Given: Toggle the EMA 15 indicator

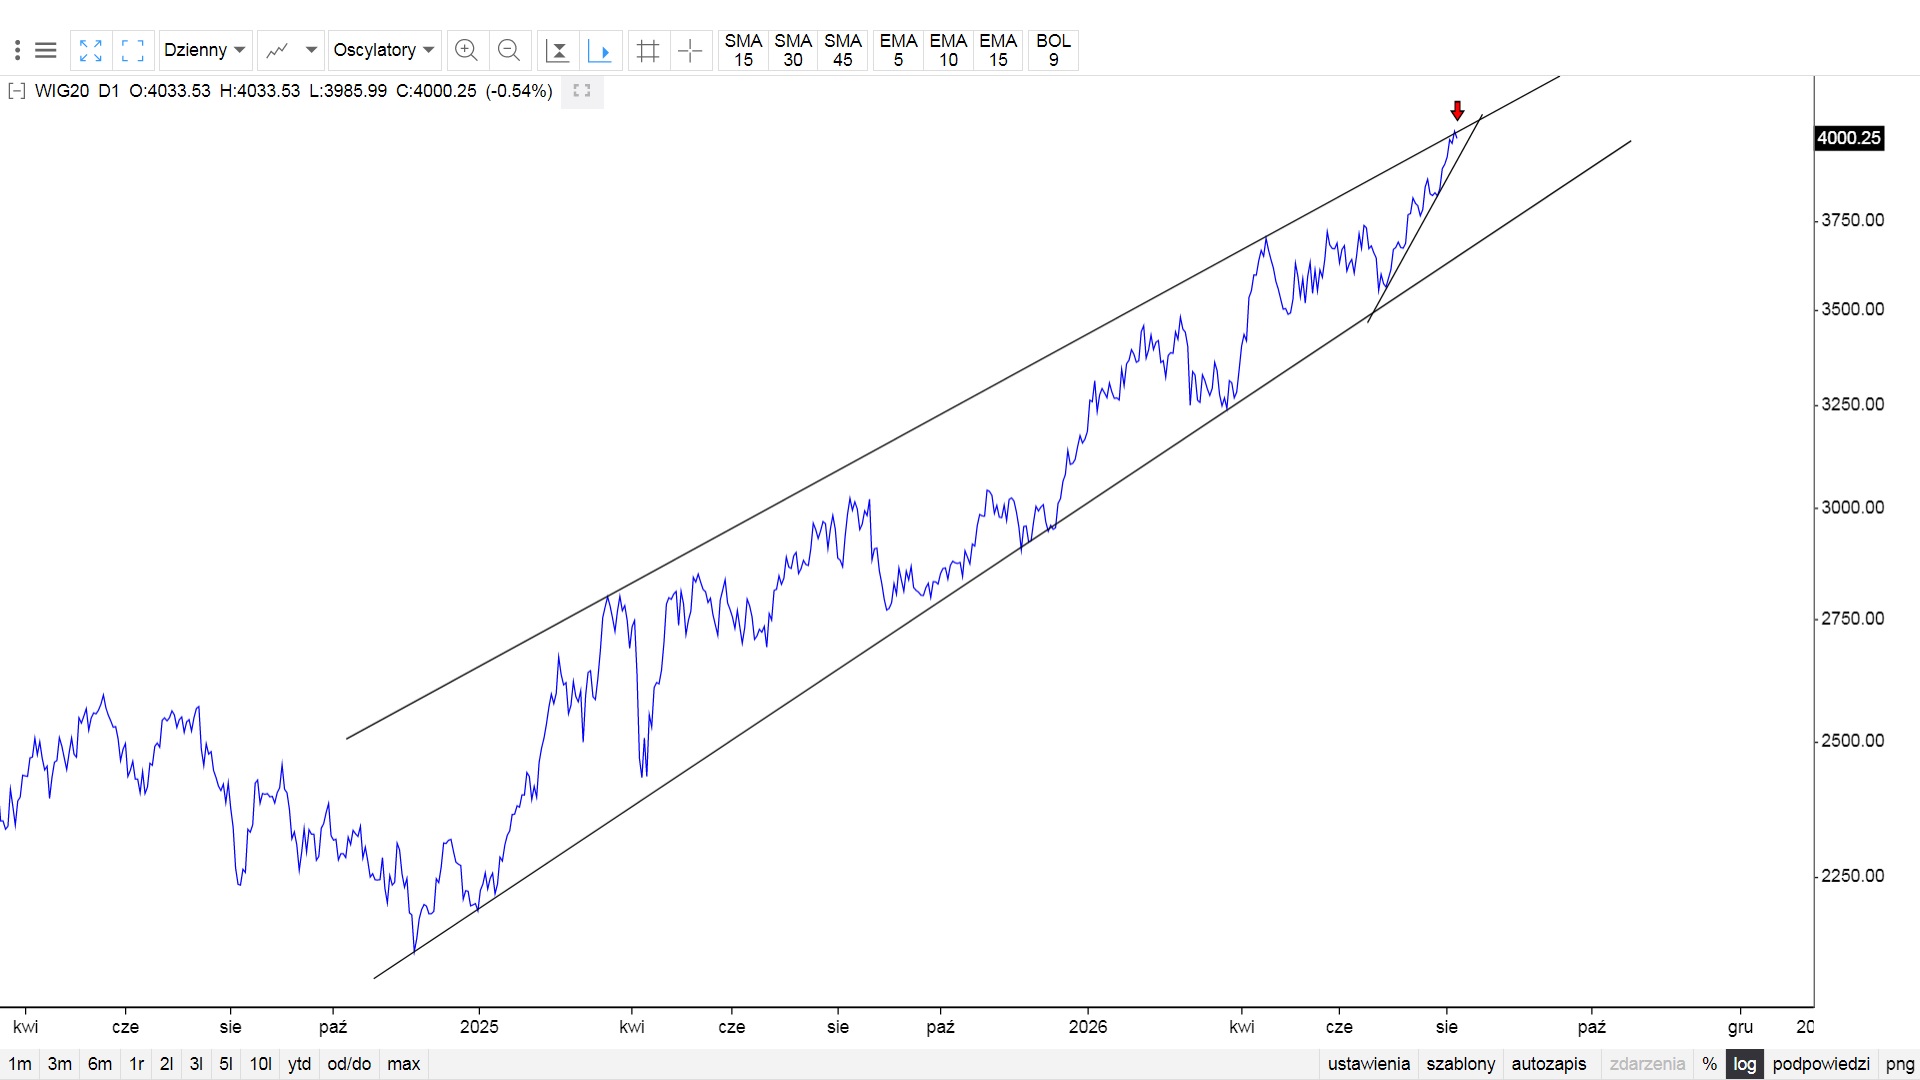Looking at the screenshot, I should click(998, 50).
